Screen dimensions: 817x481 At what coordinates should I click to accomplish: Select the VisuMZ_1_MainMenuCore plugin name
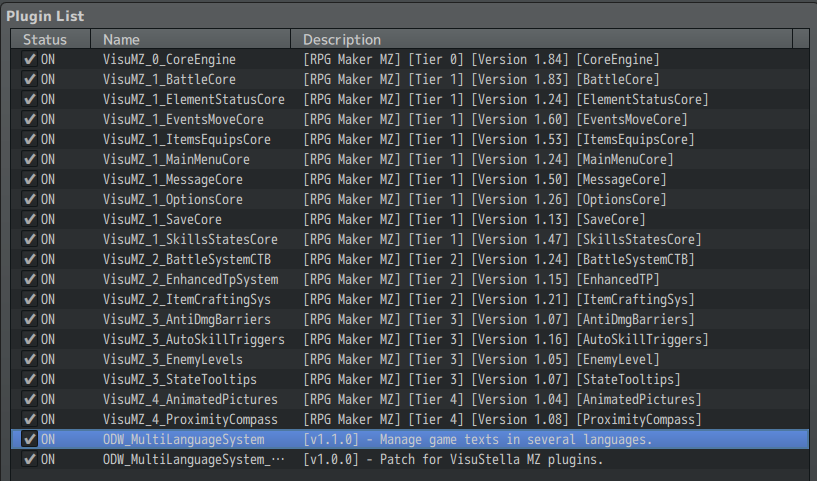point(176,159)
